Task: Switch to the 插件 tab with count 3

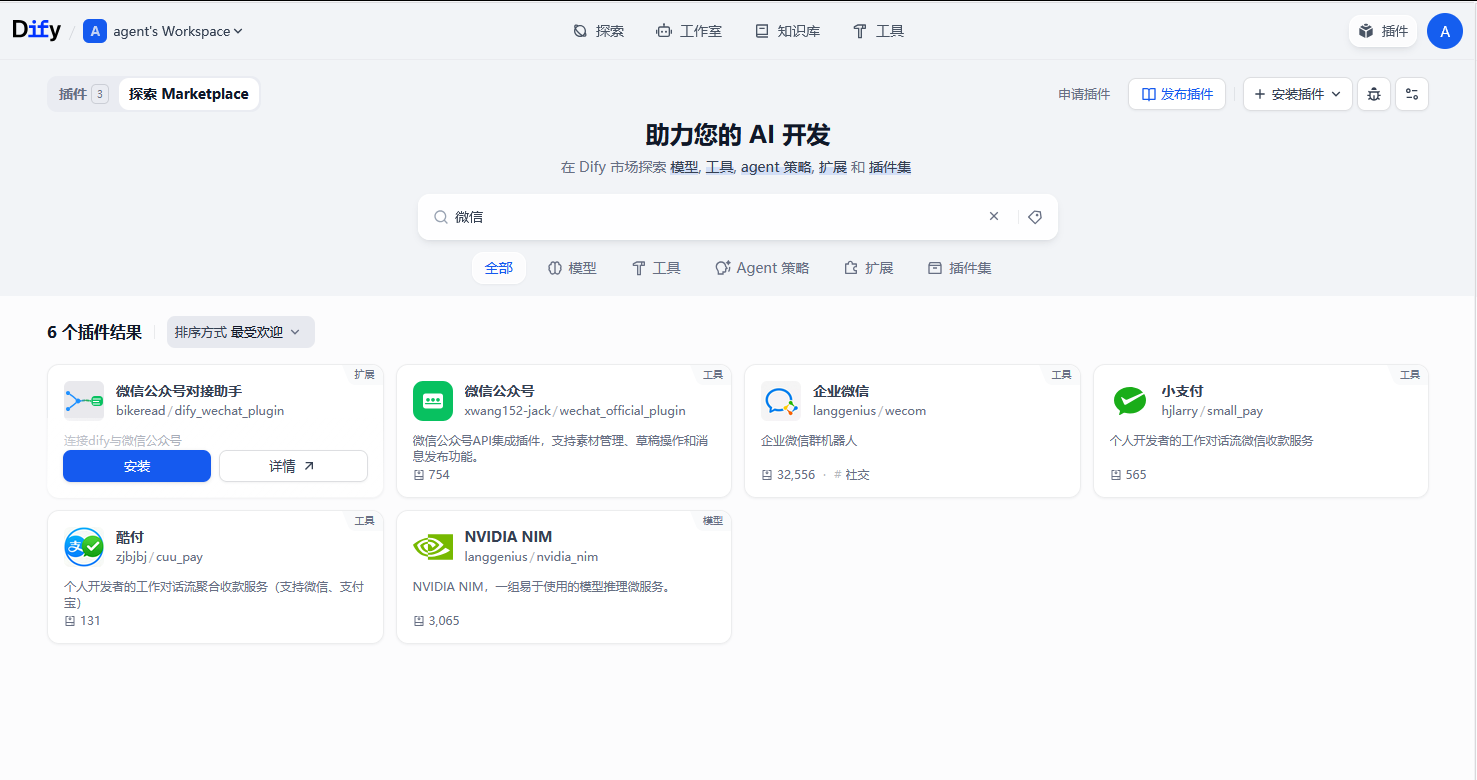Action: 83,94
